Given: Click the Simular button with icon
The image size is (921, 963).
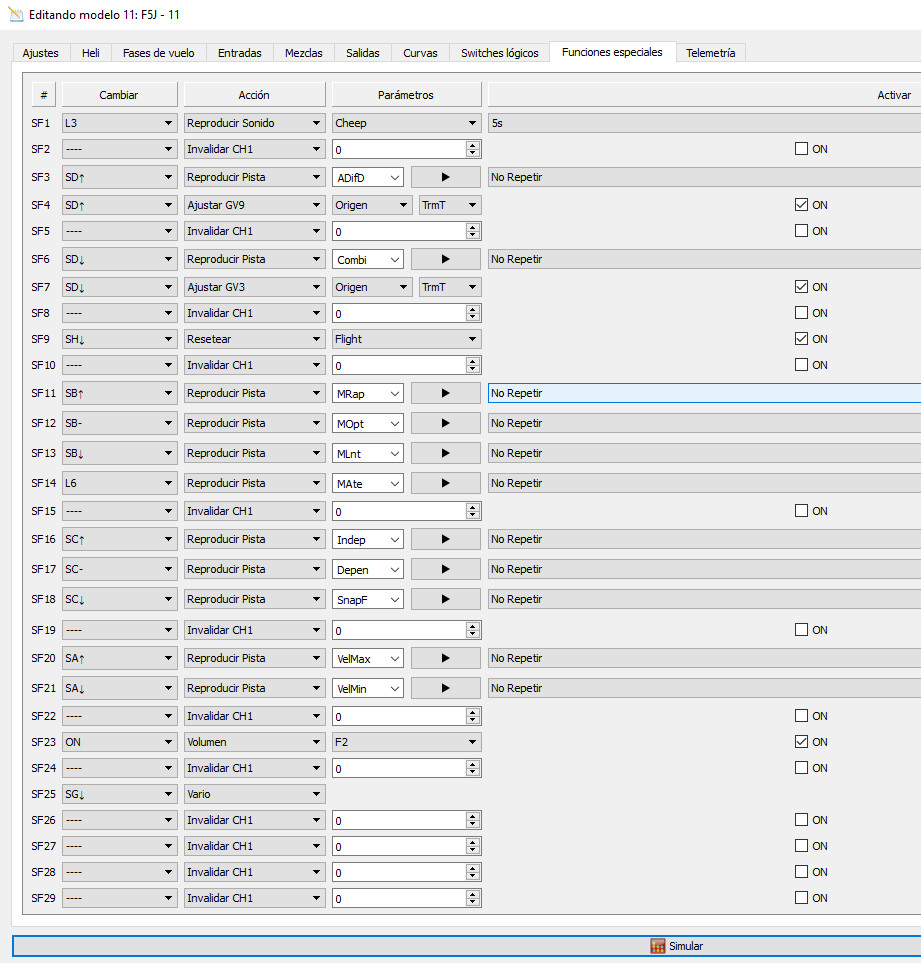Looking at the screenshot, I should [x=677, y=946].
